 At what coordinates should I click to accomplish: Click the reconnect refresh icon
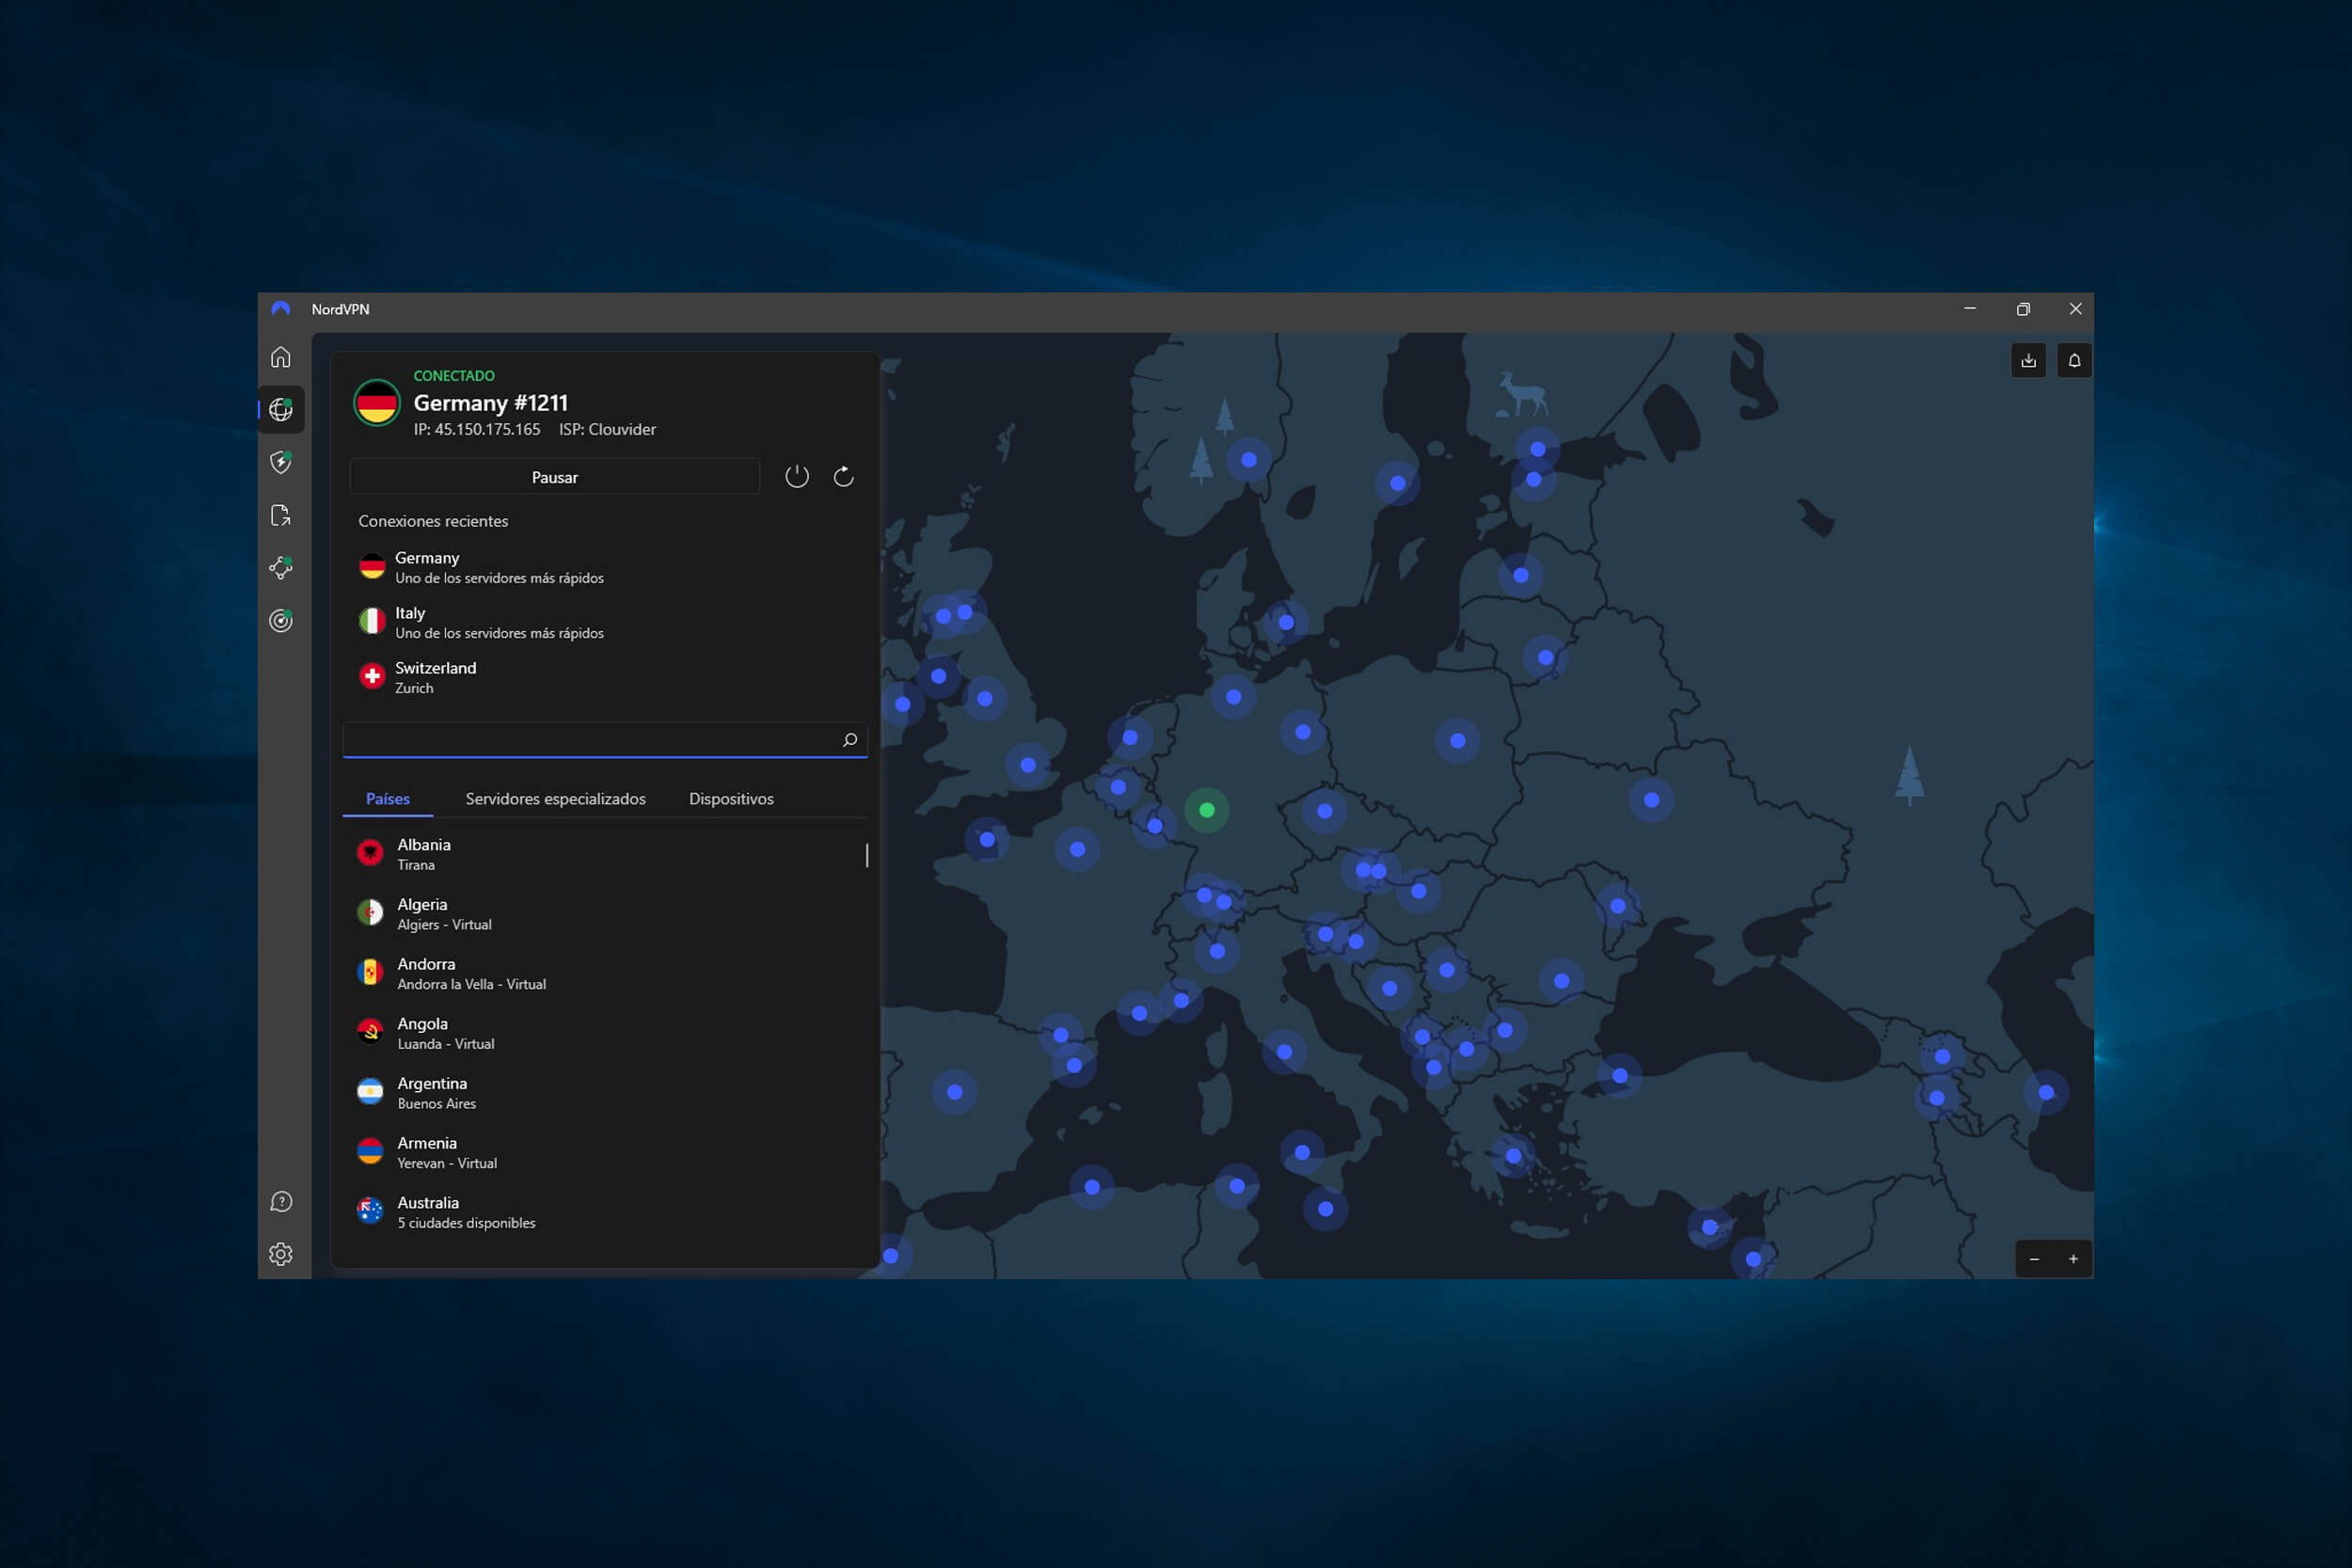pos(844,476)
